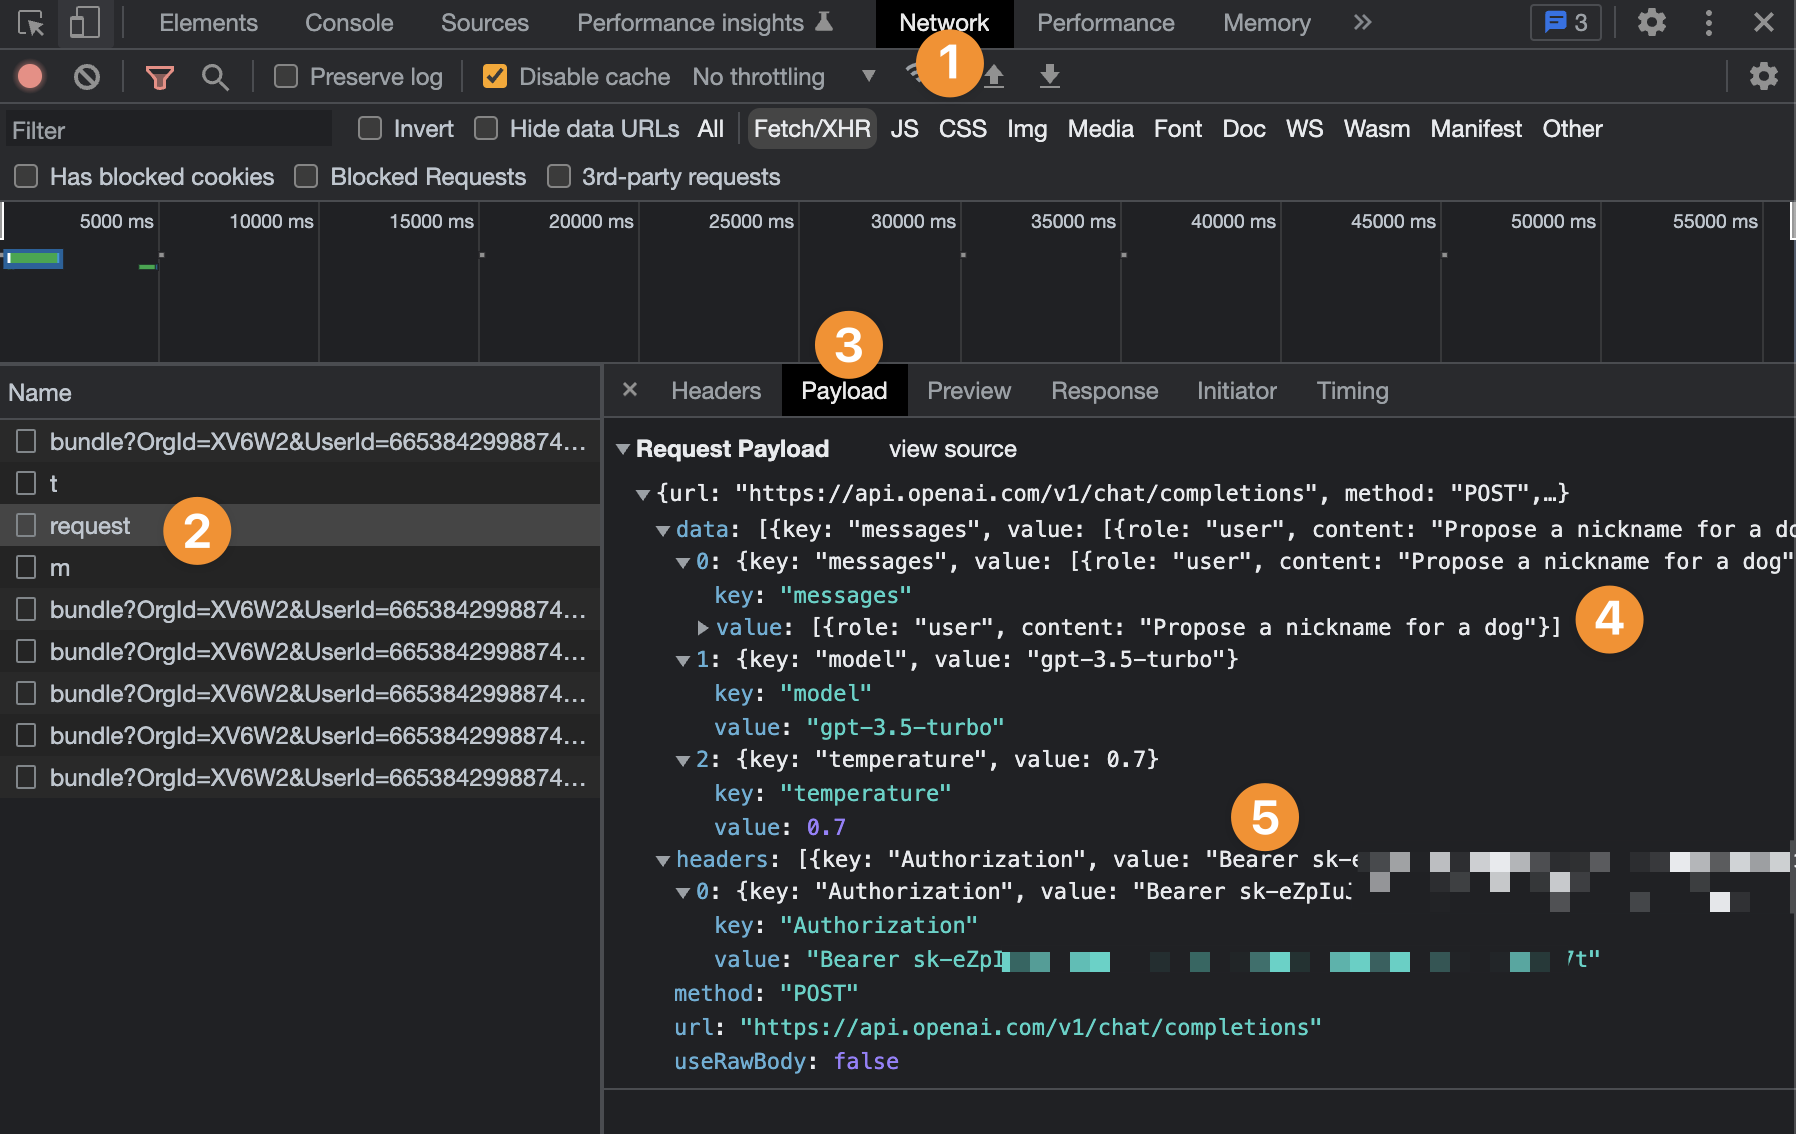Click the record network log button
Image resolution: width=1796 pixels, height=1134 pixels.
coord(30,76)
